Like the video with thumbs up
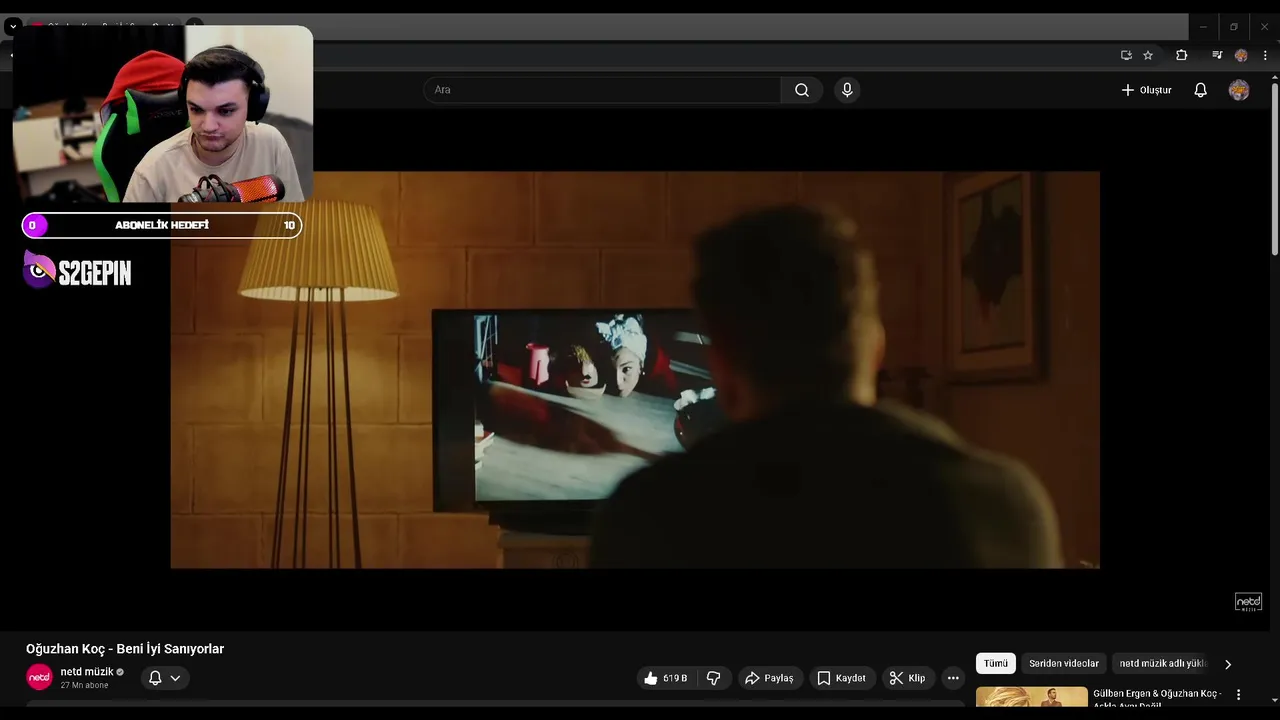Viewport: 1280px width, 720px height. pos(666,678)
